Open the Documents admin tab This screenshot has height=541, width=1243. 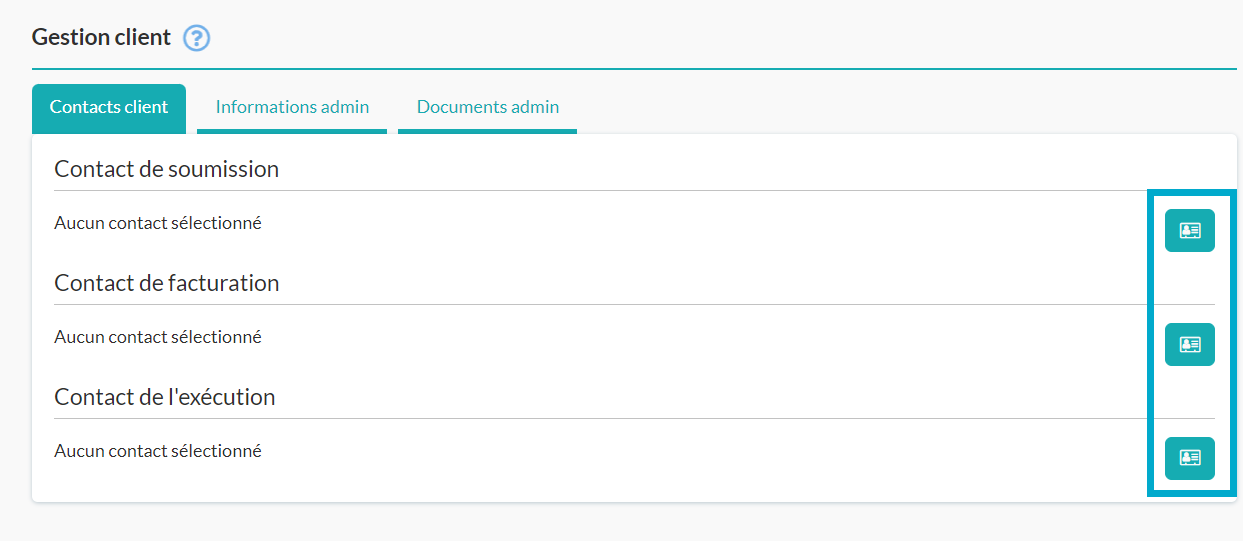click(488, 107)
